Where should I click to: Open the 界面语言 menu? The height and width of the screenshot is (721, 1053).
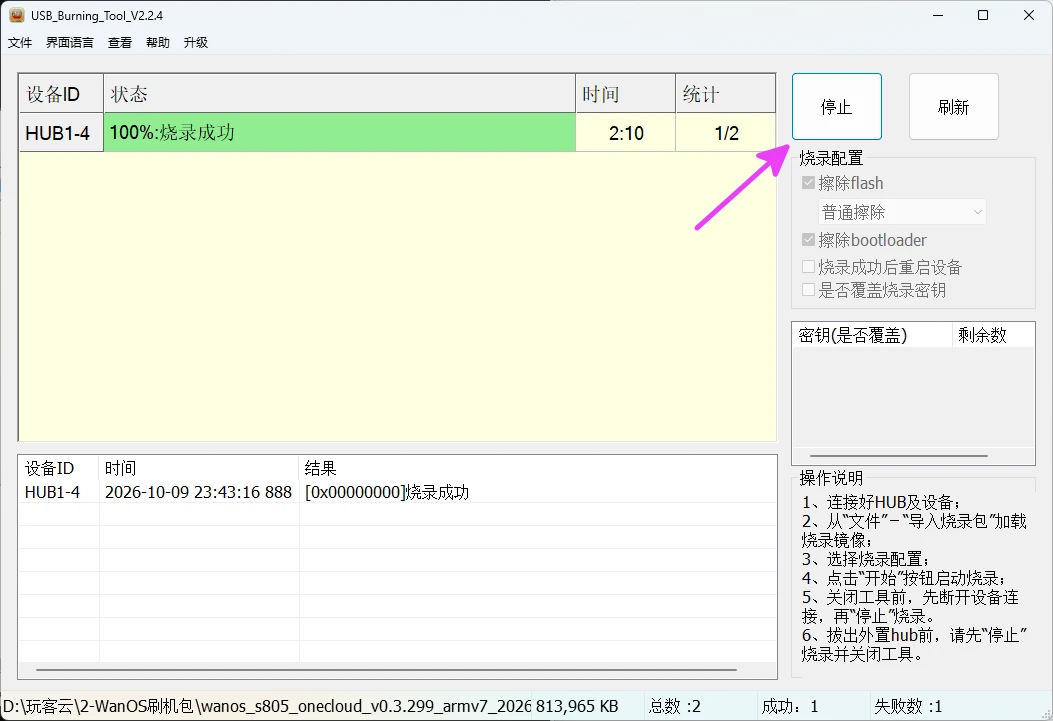click(70, 42)
